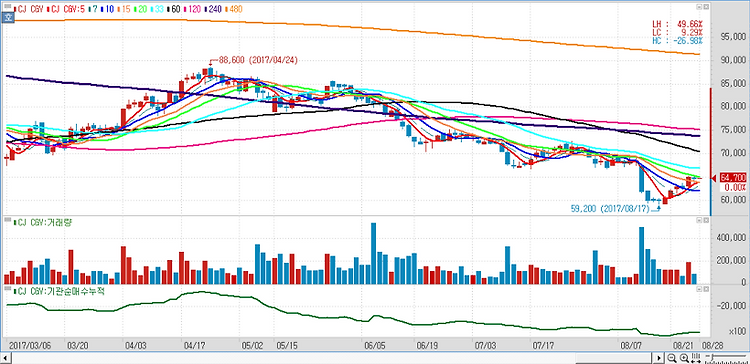Image resolution: width=750 pixels, height=364 pixels.
Task: Click the red current price arrow marker
Action: point(713,178)
